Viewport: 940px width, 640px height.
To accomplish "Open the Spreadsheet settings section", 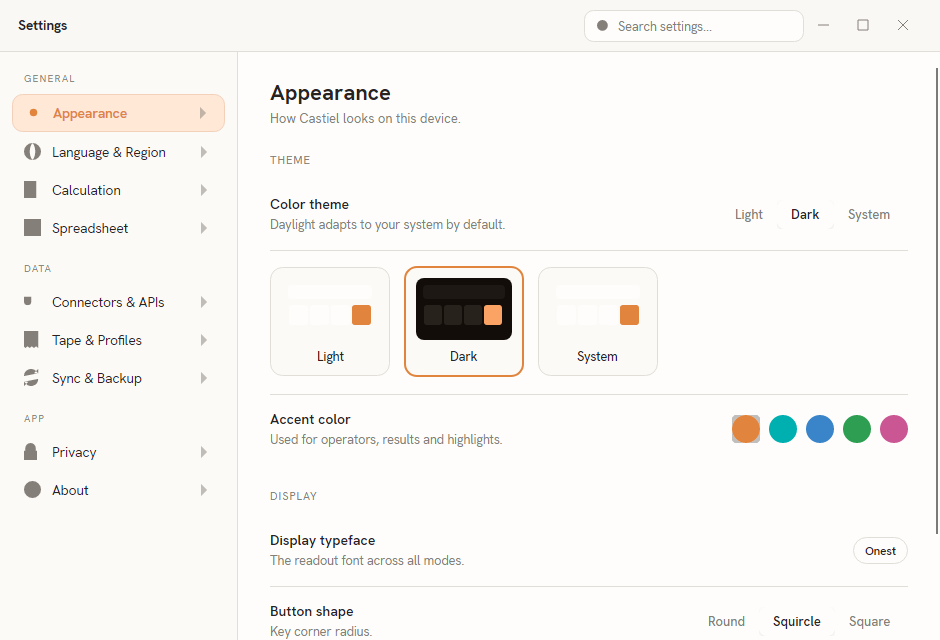I will (118, 228).
